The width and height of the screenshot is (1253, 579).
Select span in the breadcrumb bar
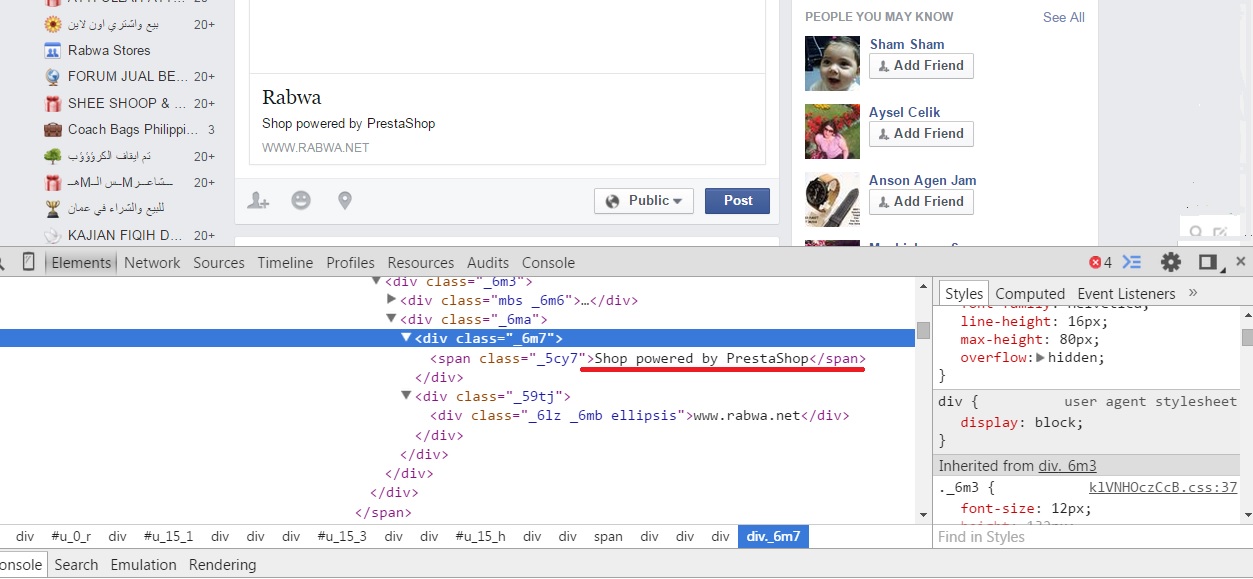[608, 537]
